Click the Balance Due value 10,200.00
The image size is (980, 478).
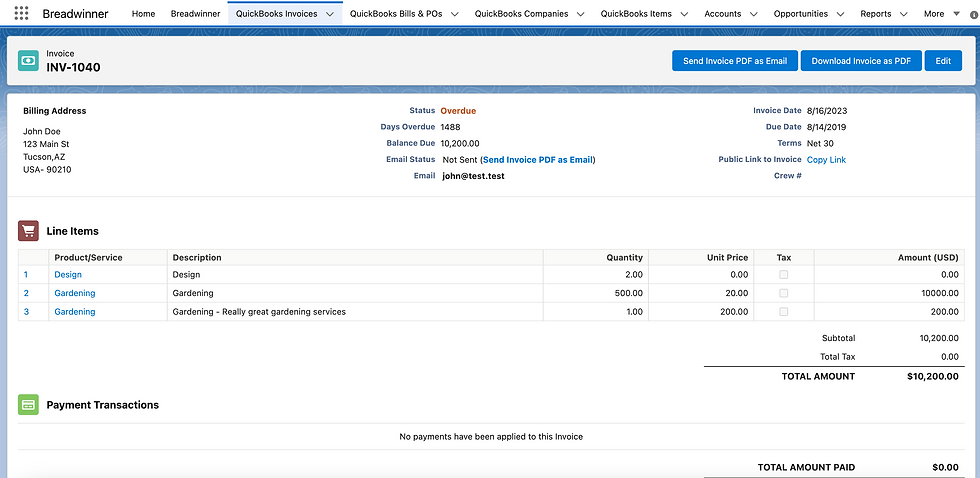[460, 143]
